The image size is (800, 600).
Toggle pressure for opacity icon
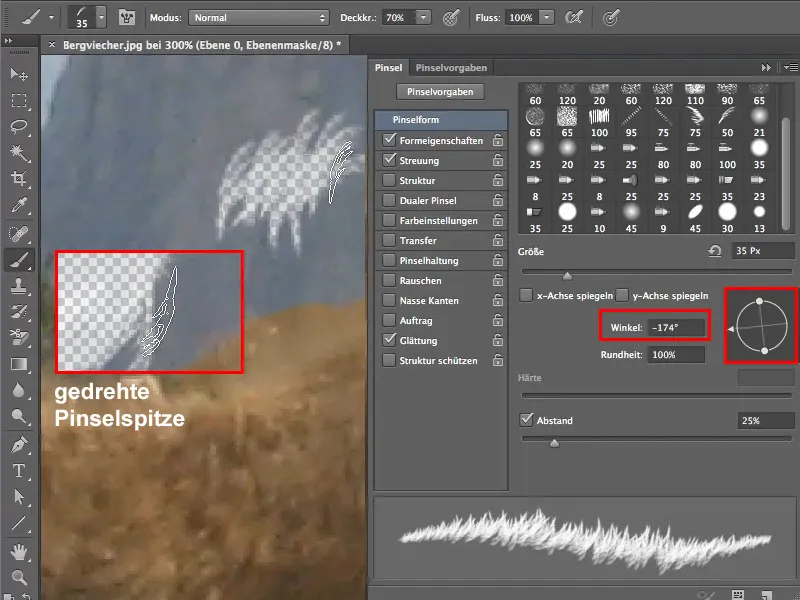click(451, 18)
